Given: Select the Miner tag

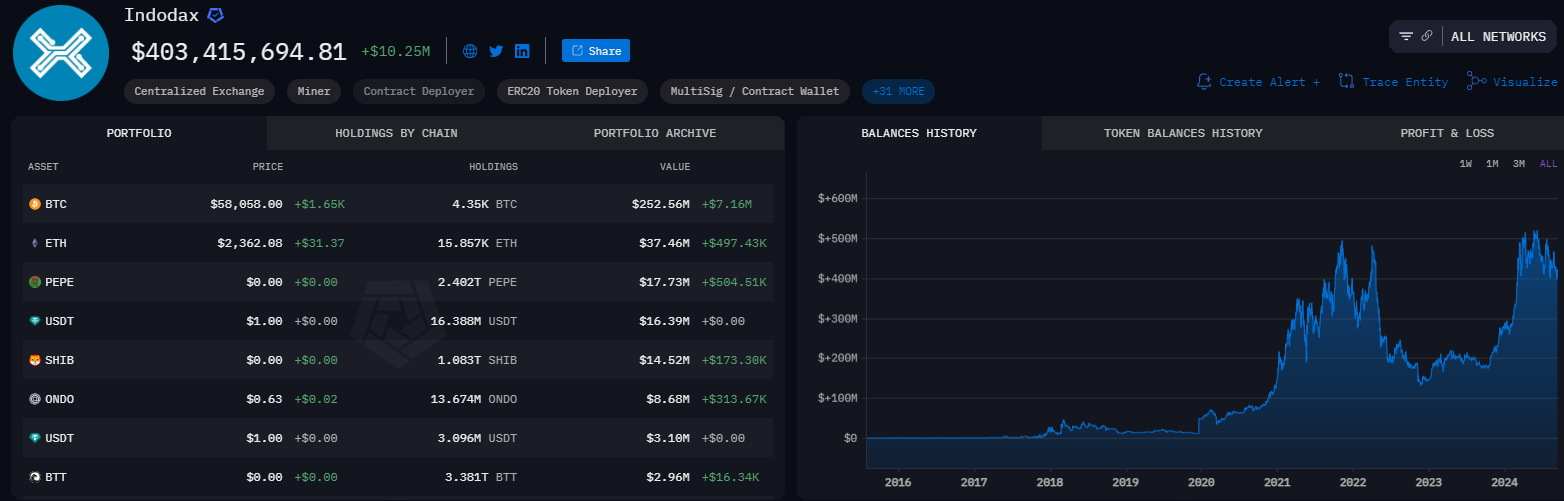Looking at the screenshot, I should click(315, 91).
